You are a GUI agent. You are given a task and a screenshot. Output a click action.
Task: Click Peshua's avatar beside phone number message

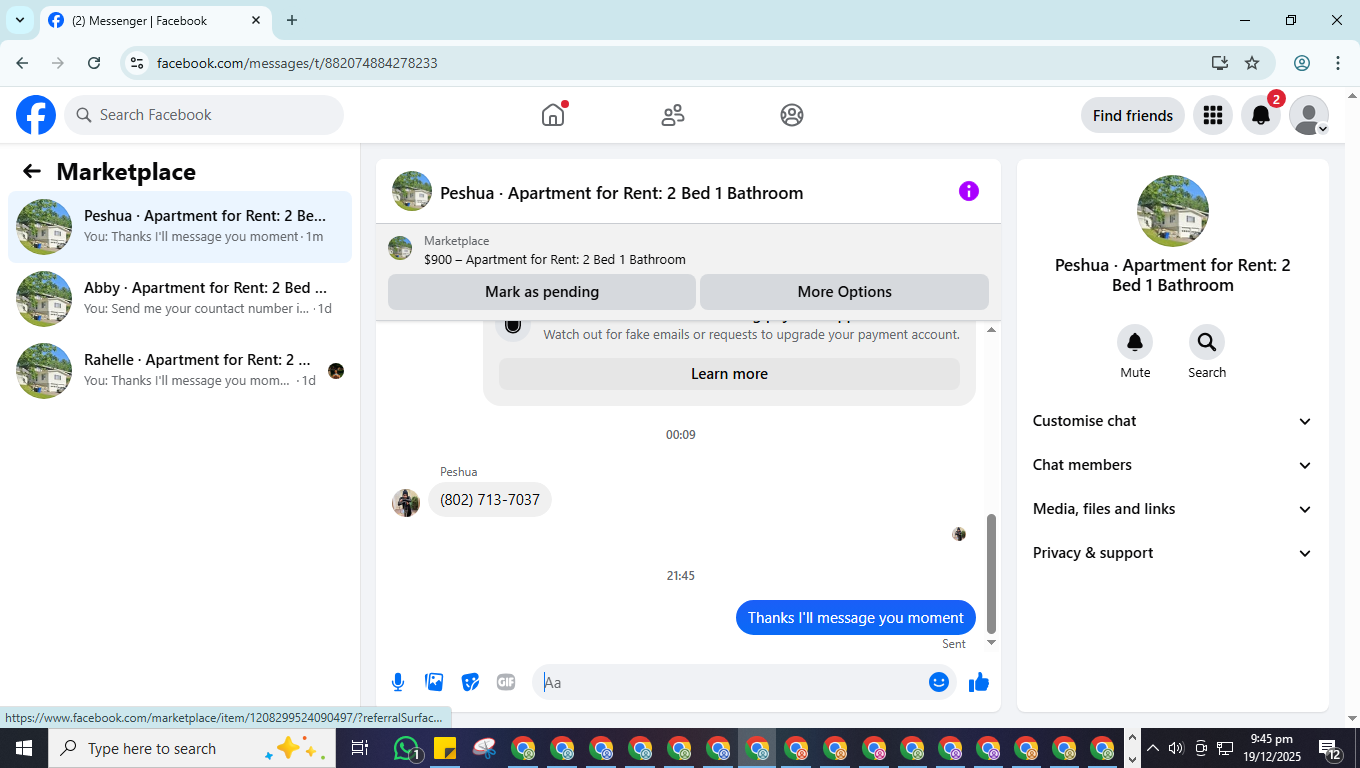point(406,503)
